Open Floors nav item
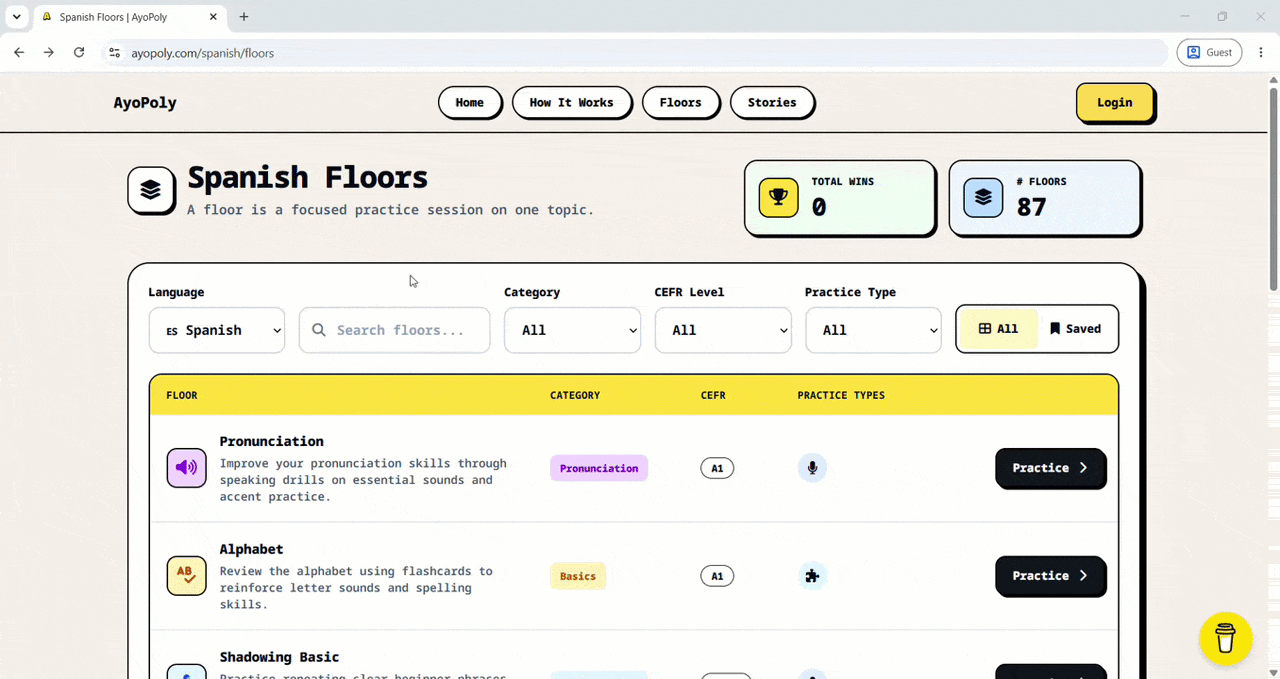1280x679 pixels. (x=681, y=102)
